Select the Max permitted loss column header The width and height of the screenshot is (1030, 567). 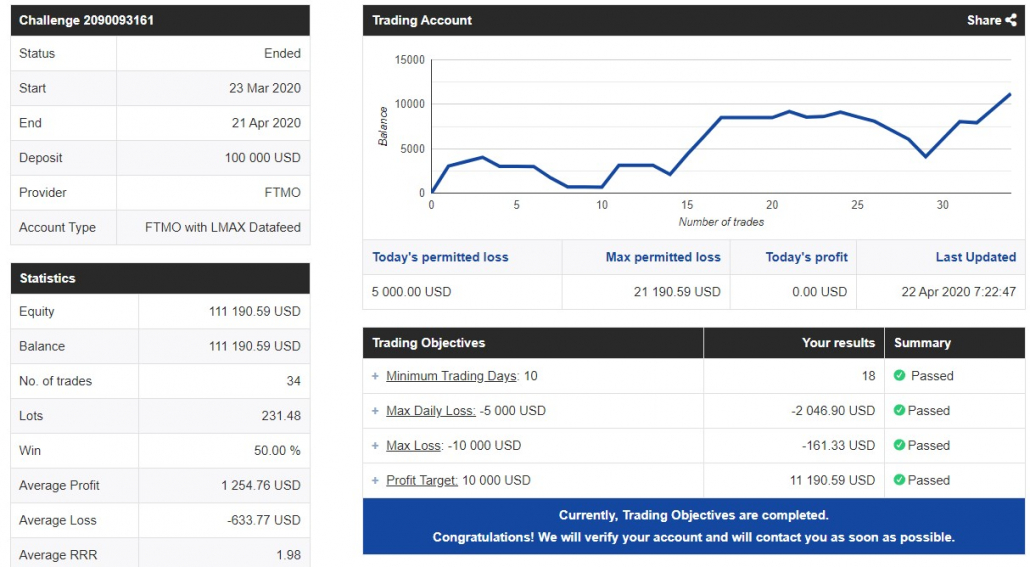tap(663, 257)
